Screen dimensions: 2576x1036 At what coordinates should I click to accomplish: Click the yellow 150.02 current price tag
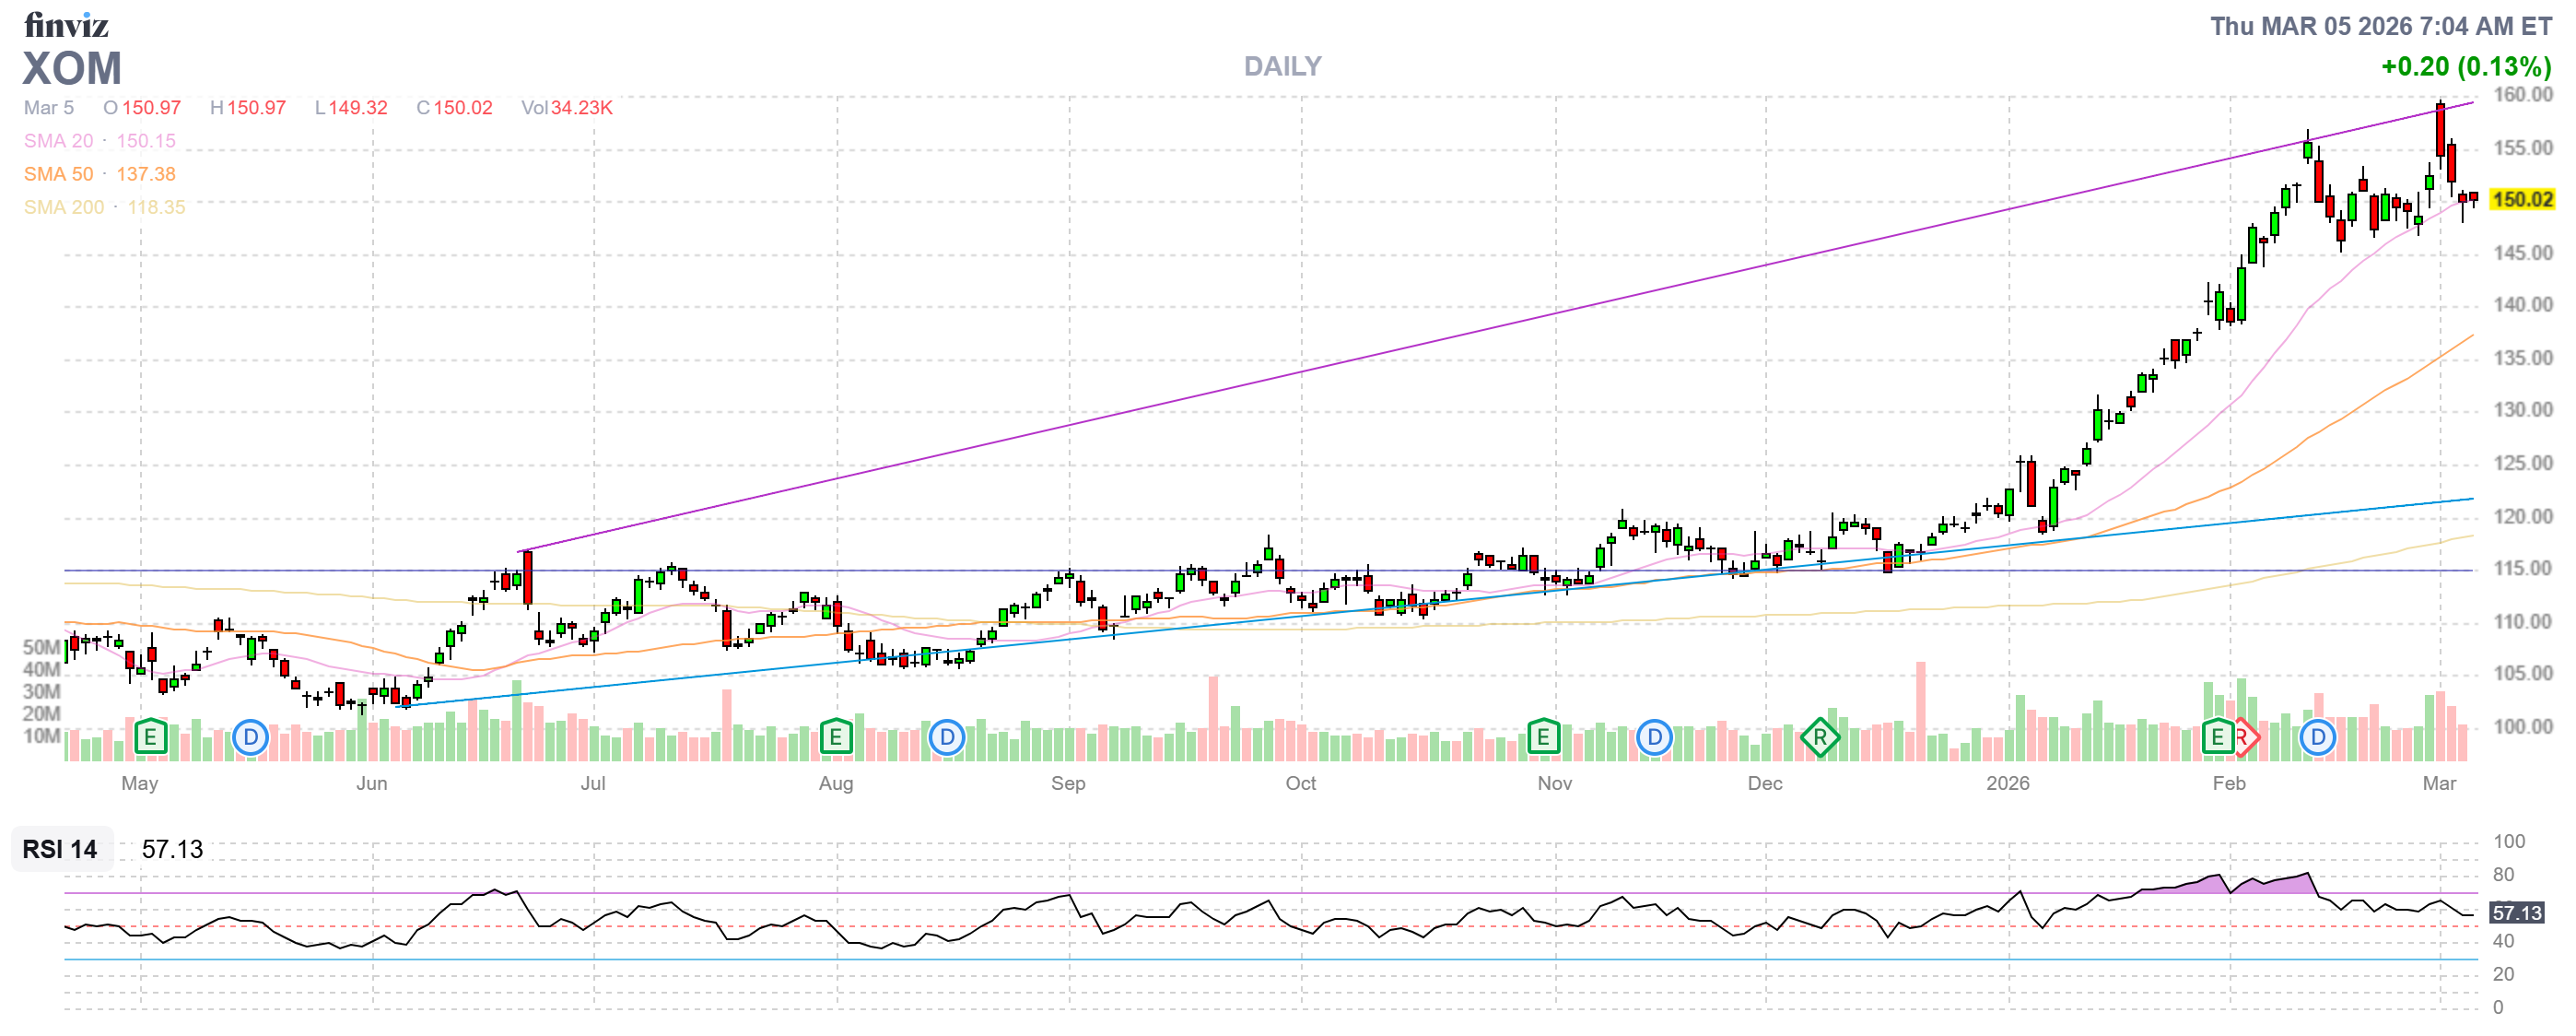[2521, 199]
